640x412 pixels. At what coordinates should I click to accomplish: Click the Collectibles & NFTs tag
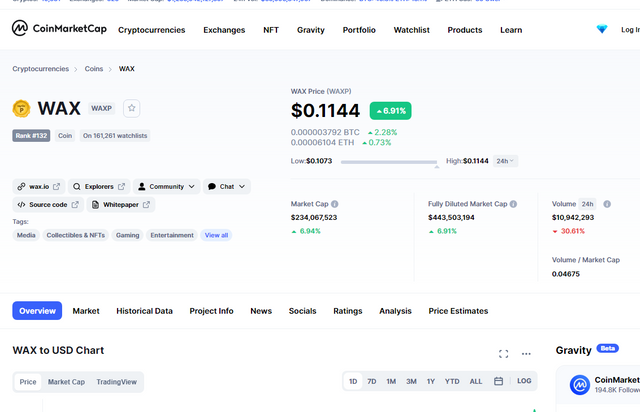click(76, 235)
